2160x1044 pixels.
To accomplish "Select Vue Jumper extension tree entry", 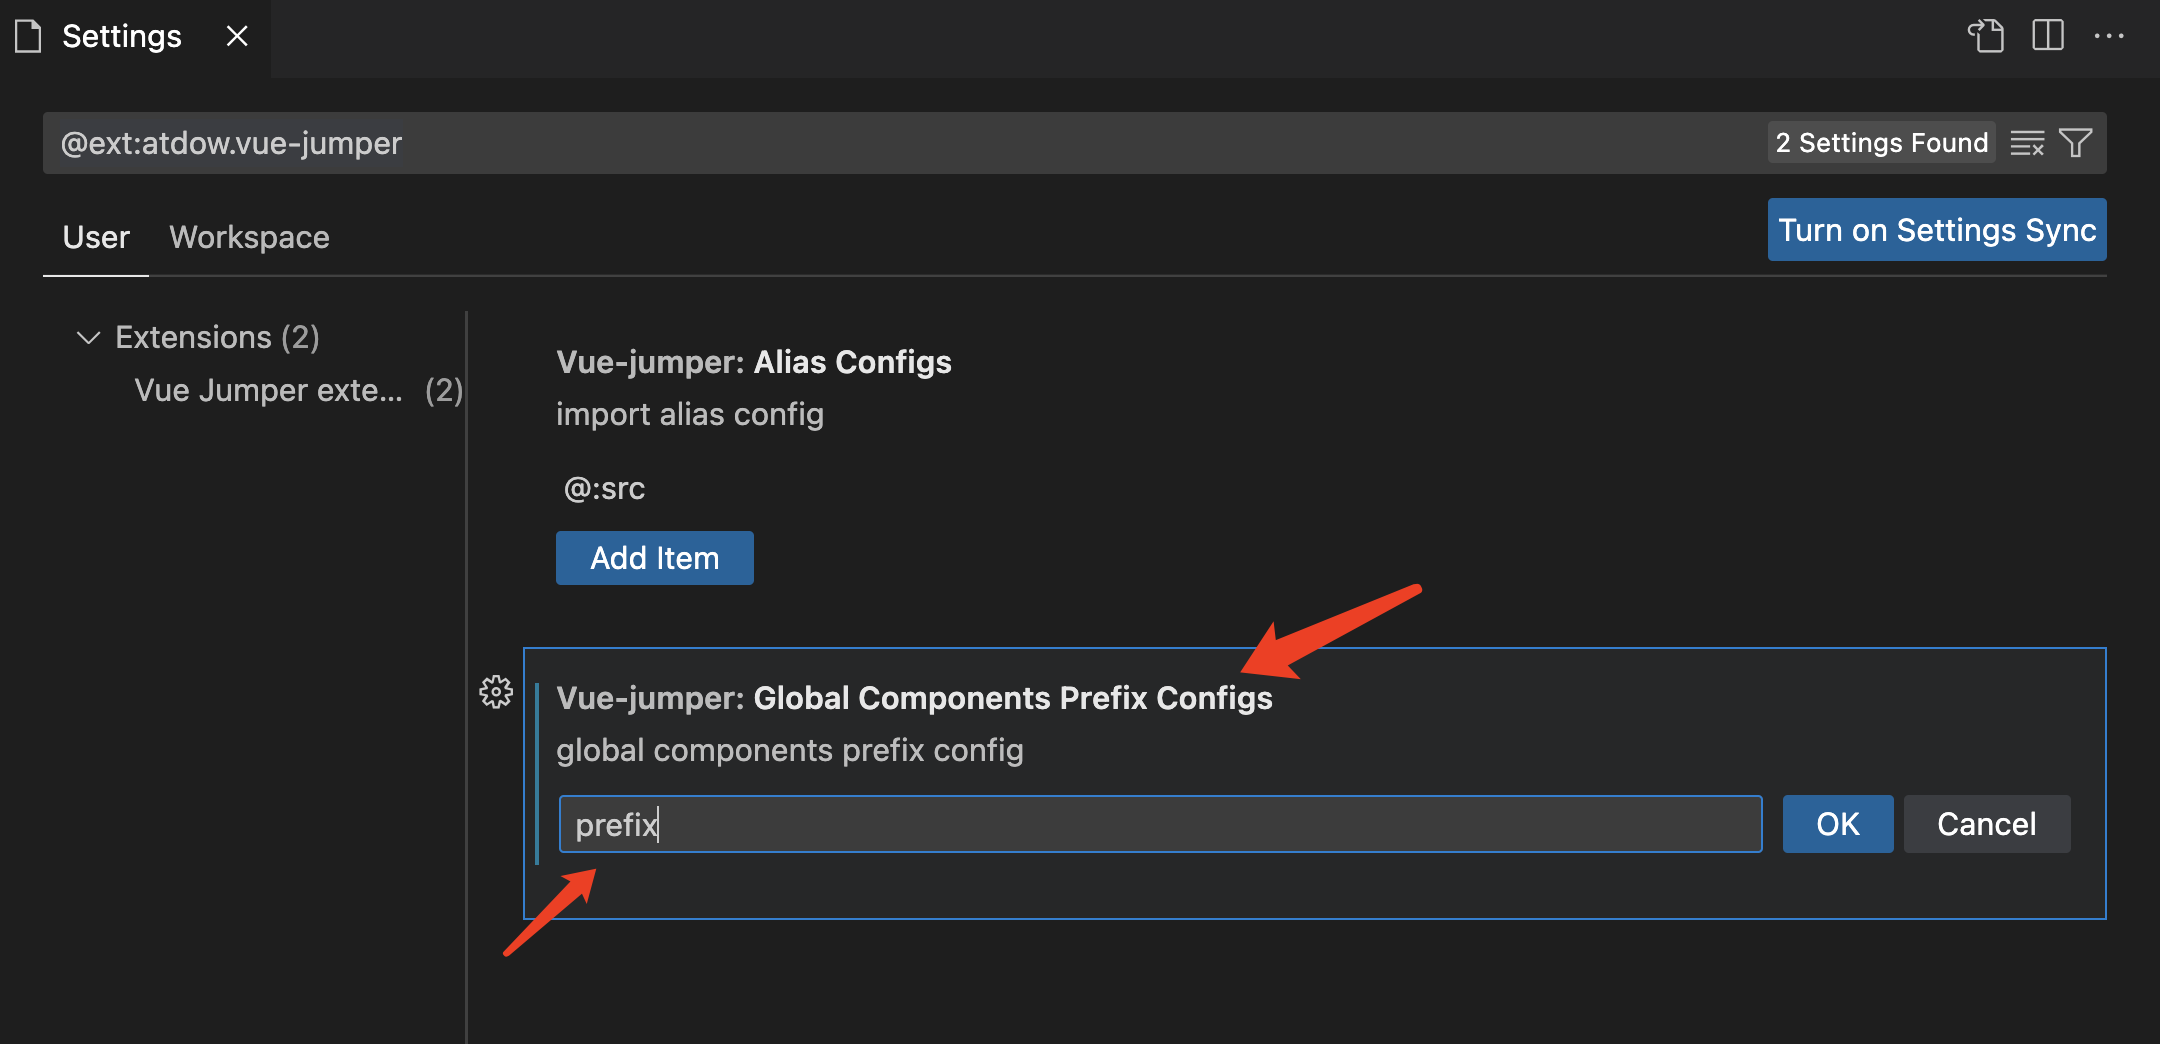I will [298, 390].
